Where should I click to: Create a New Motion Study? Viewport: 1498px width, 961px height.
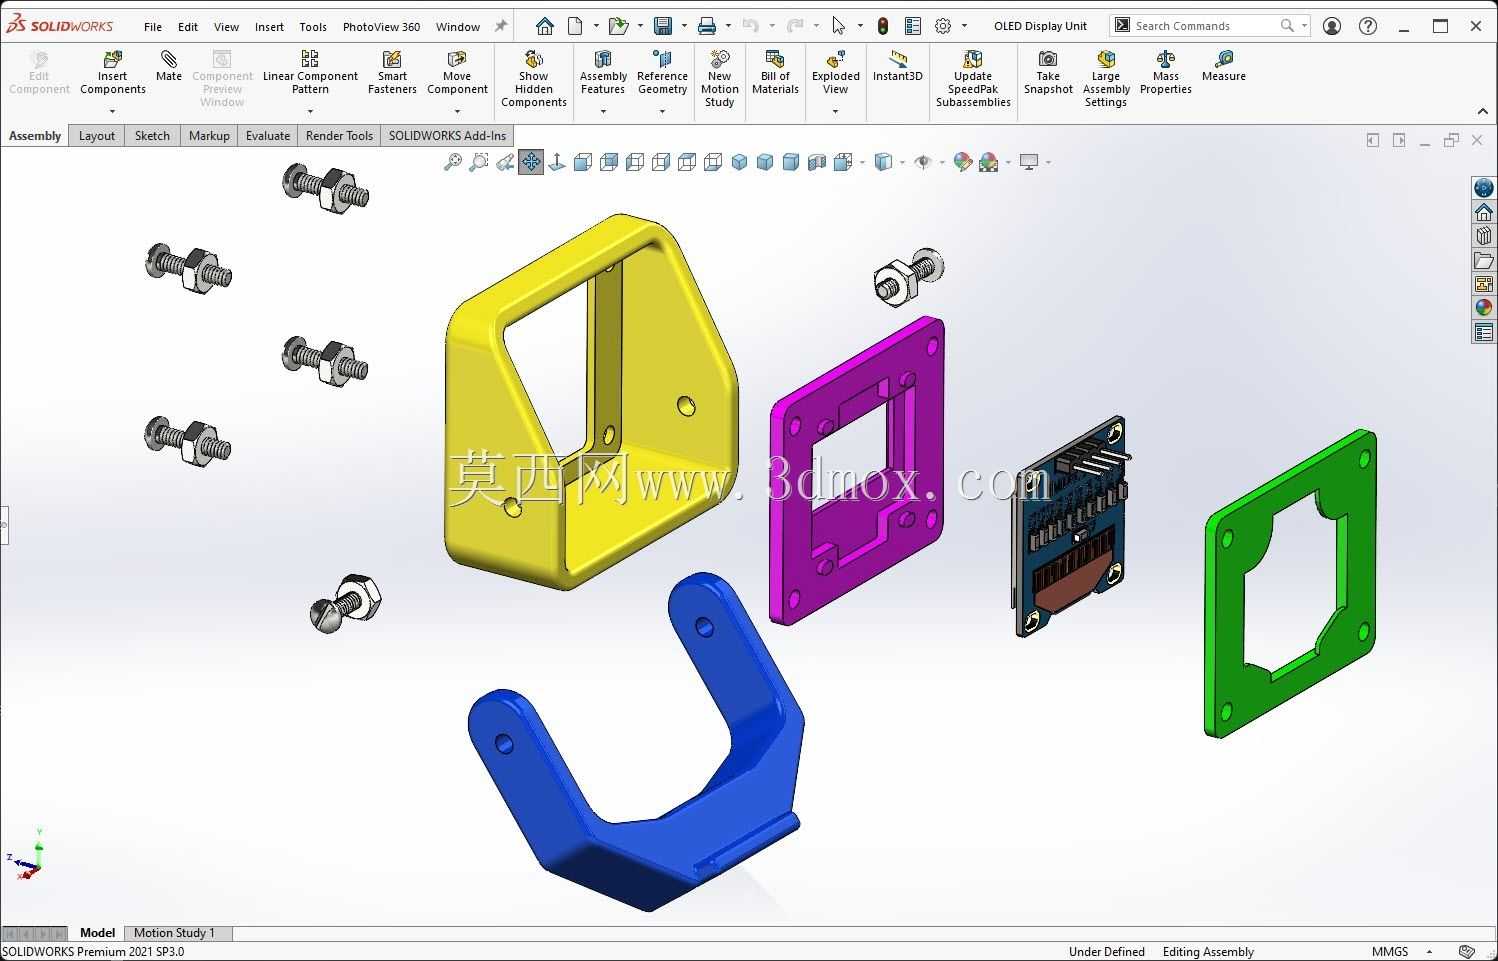point(719,79)
